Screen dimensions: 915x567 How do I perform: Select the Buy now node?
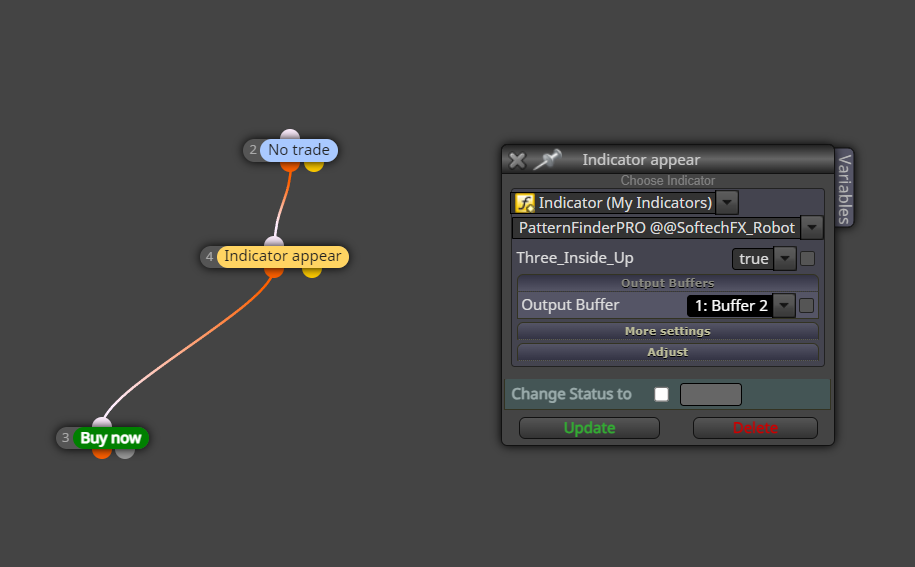click(x=110, y=438)
